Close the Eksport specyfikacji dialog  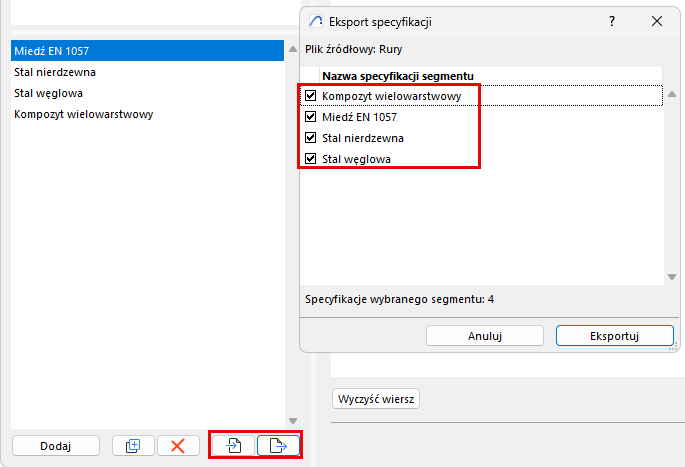pyautogui.click(x=657, y=21)
